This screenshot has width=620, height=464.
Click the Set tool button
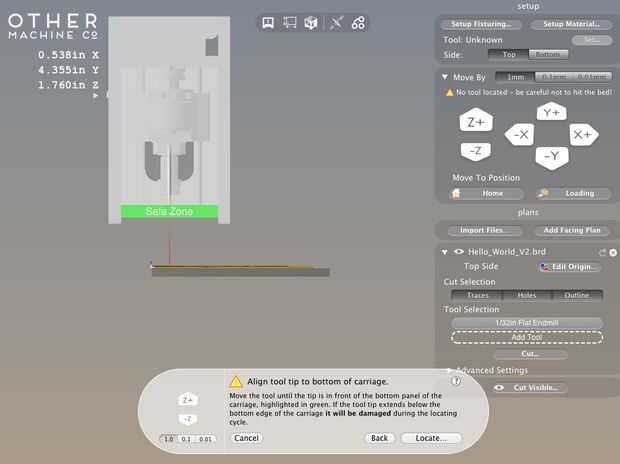pos(592,40)
